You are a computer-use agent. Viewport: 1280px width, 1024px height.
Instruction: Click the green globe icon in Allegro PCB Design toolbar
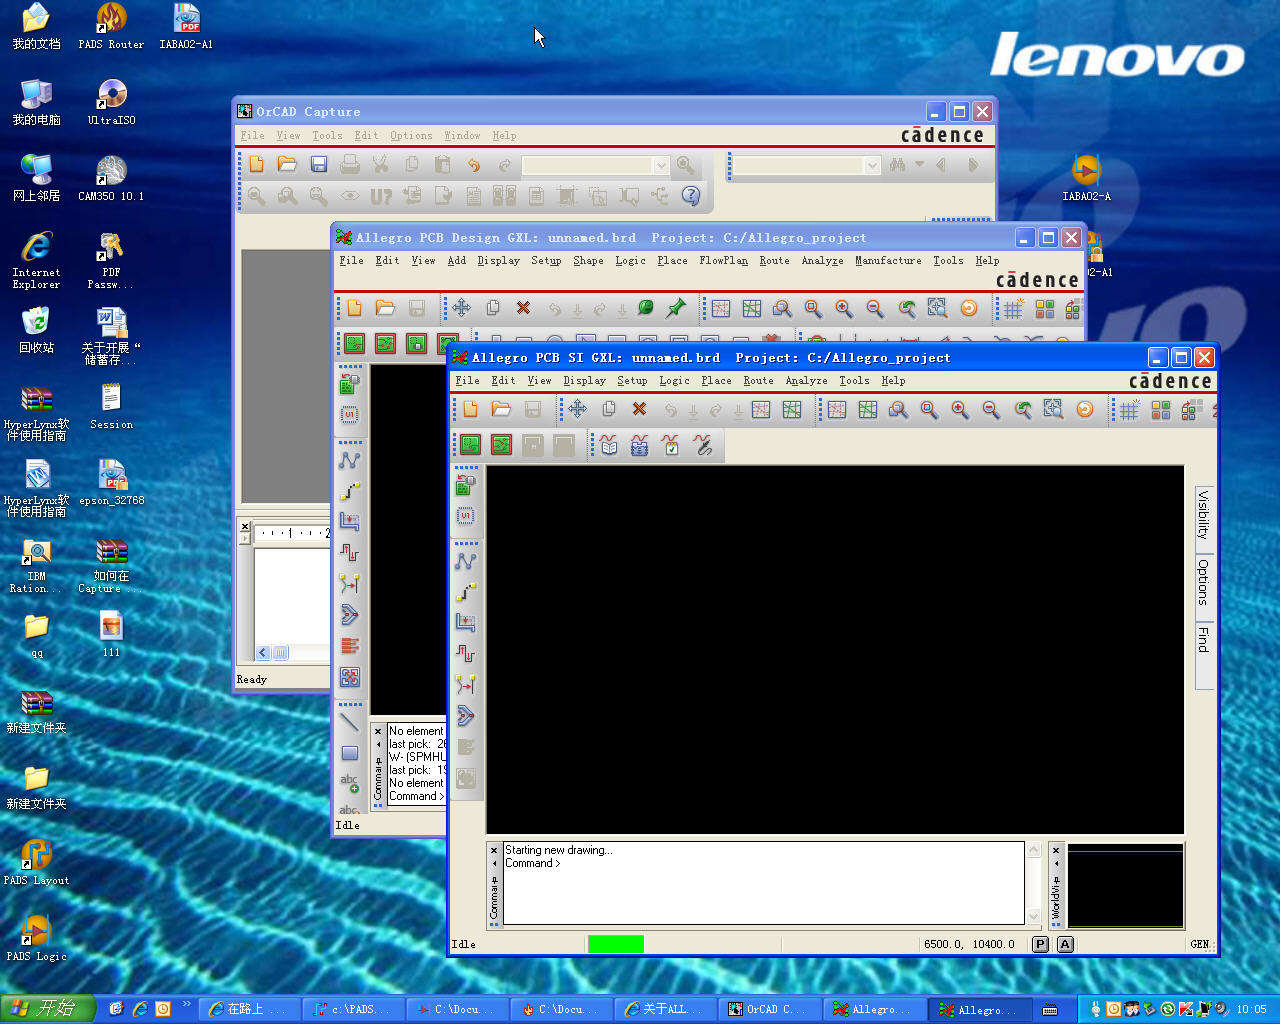point(645,308)
